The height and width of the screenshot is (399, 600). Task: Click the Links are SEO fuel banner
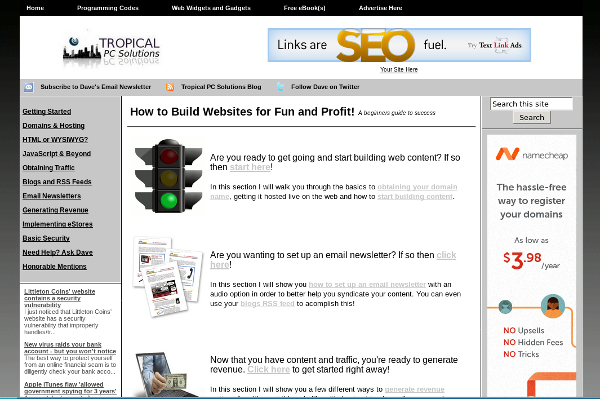click(399, 45)
